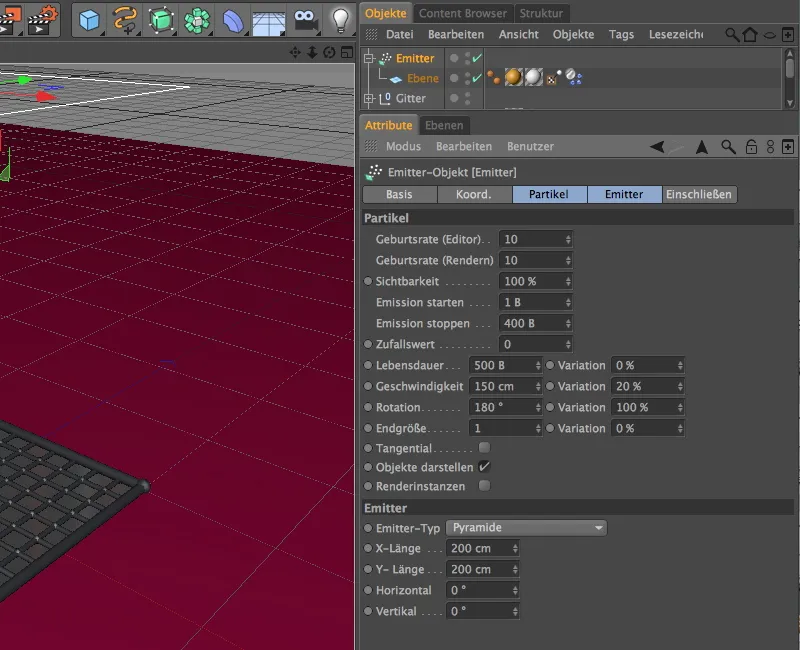Open the Light bulb object icon

tap(340, 20)
